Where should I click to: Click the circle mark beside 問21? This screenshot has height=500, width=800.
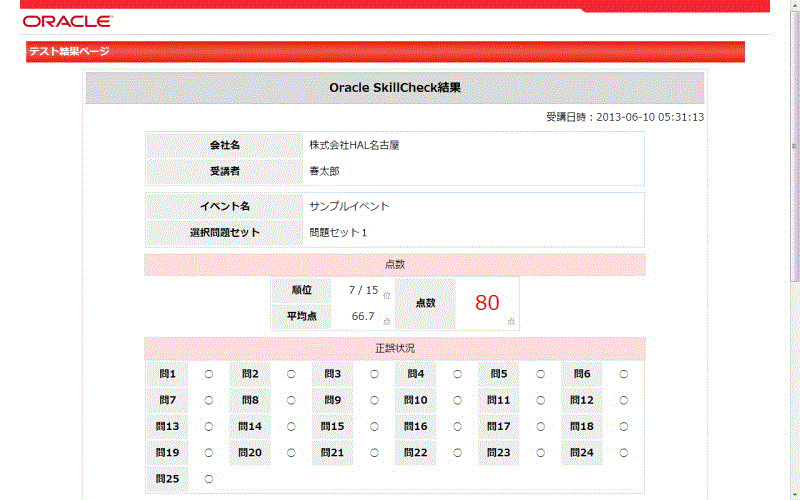374,453
